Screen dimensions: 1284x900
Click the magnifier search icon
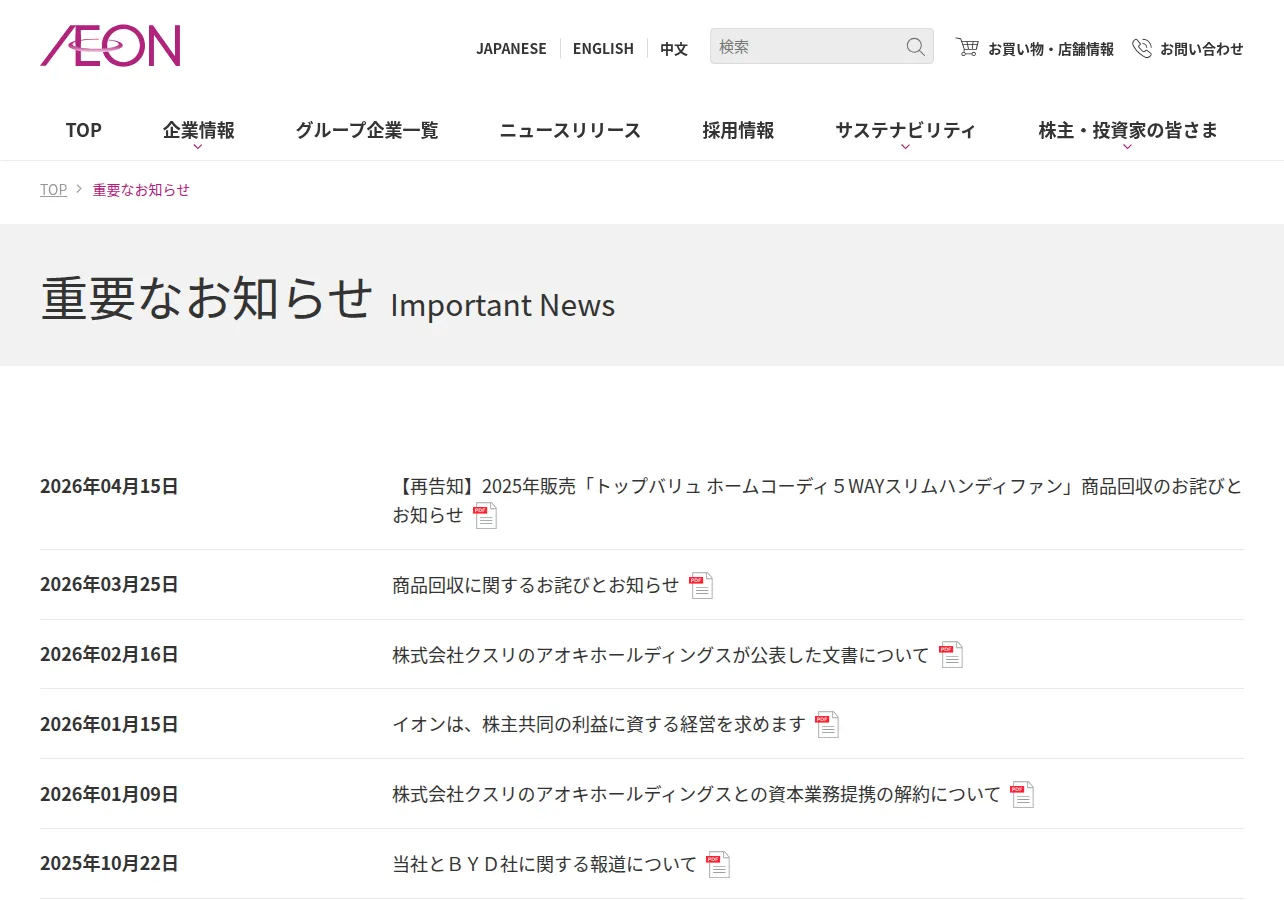(x=915, y=47)
